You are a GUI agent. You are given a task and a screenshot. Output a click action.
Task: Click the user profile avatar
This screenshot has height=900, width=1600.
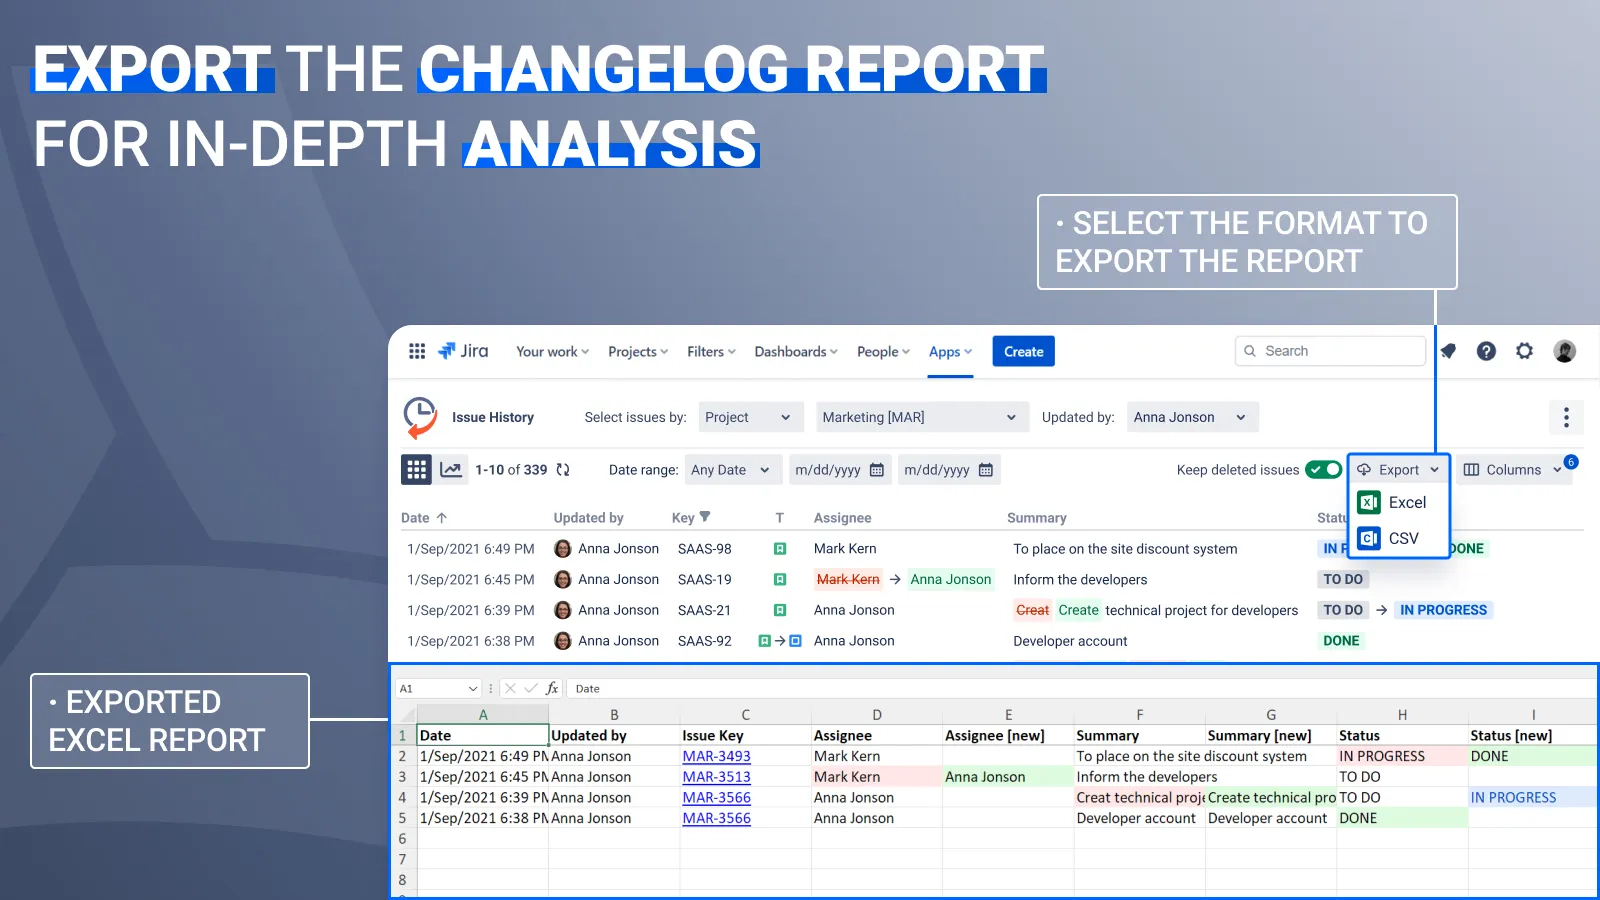[x=1564, y=351]
